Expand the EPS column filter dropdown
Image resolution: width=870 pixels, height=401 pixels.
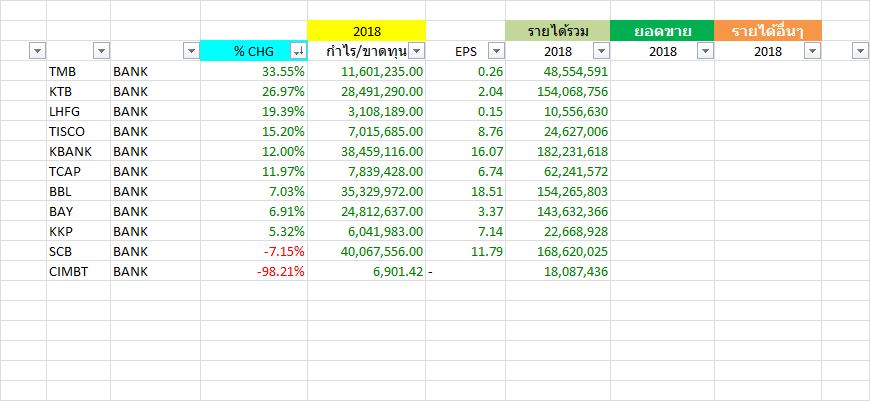pos(496,51)
